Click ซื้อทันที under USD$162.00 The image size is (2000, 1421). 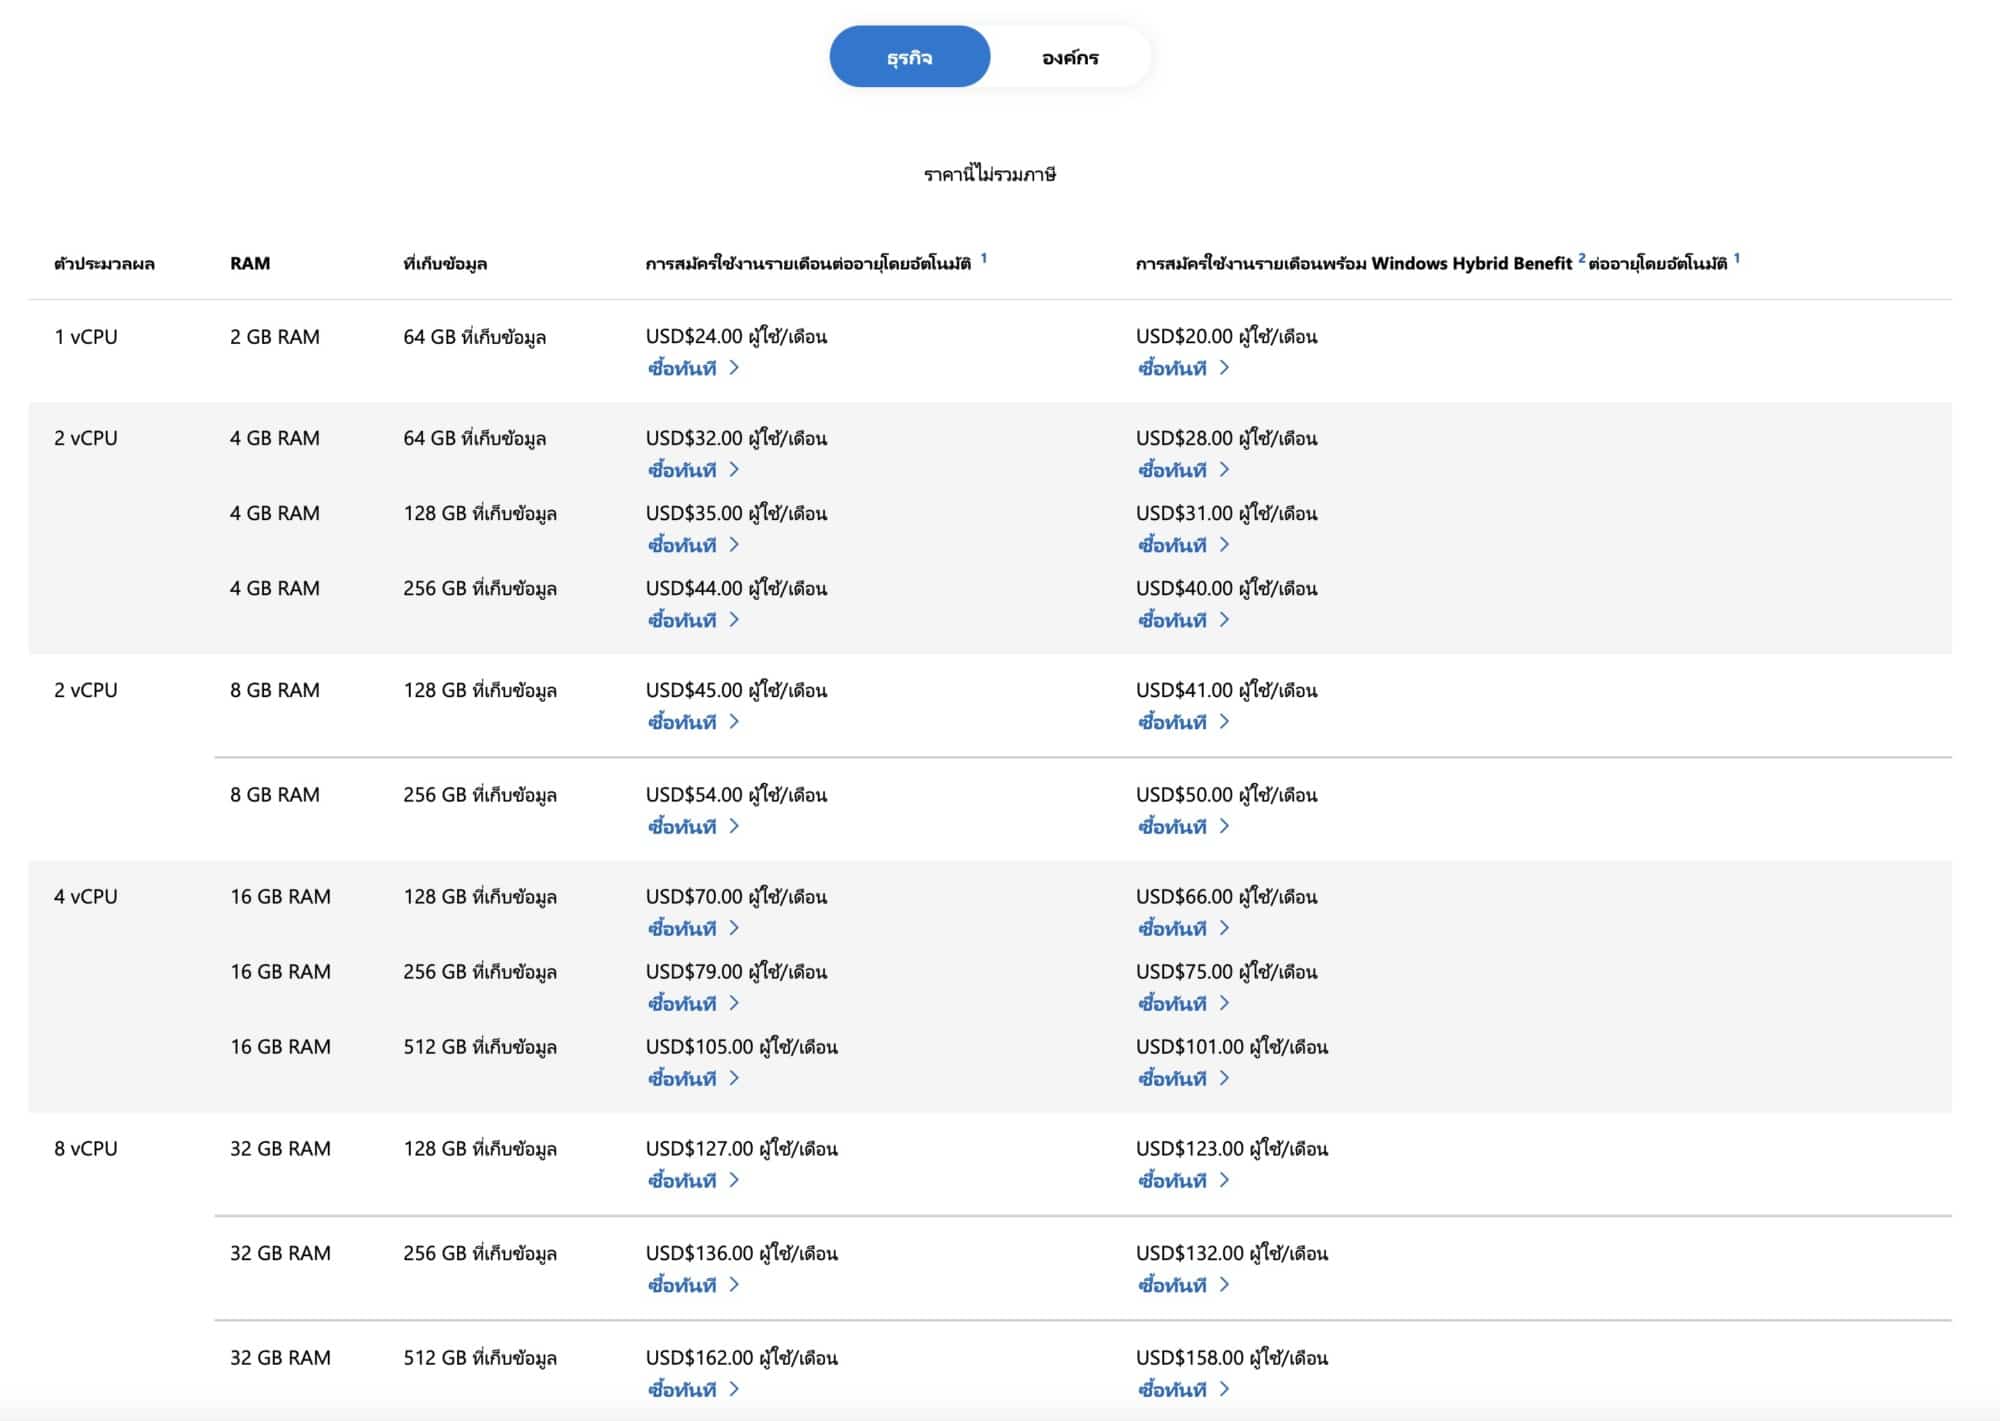pos(693,1390)
